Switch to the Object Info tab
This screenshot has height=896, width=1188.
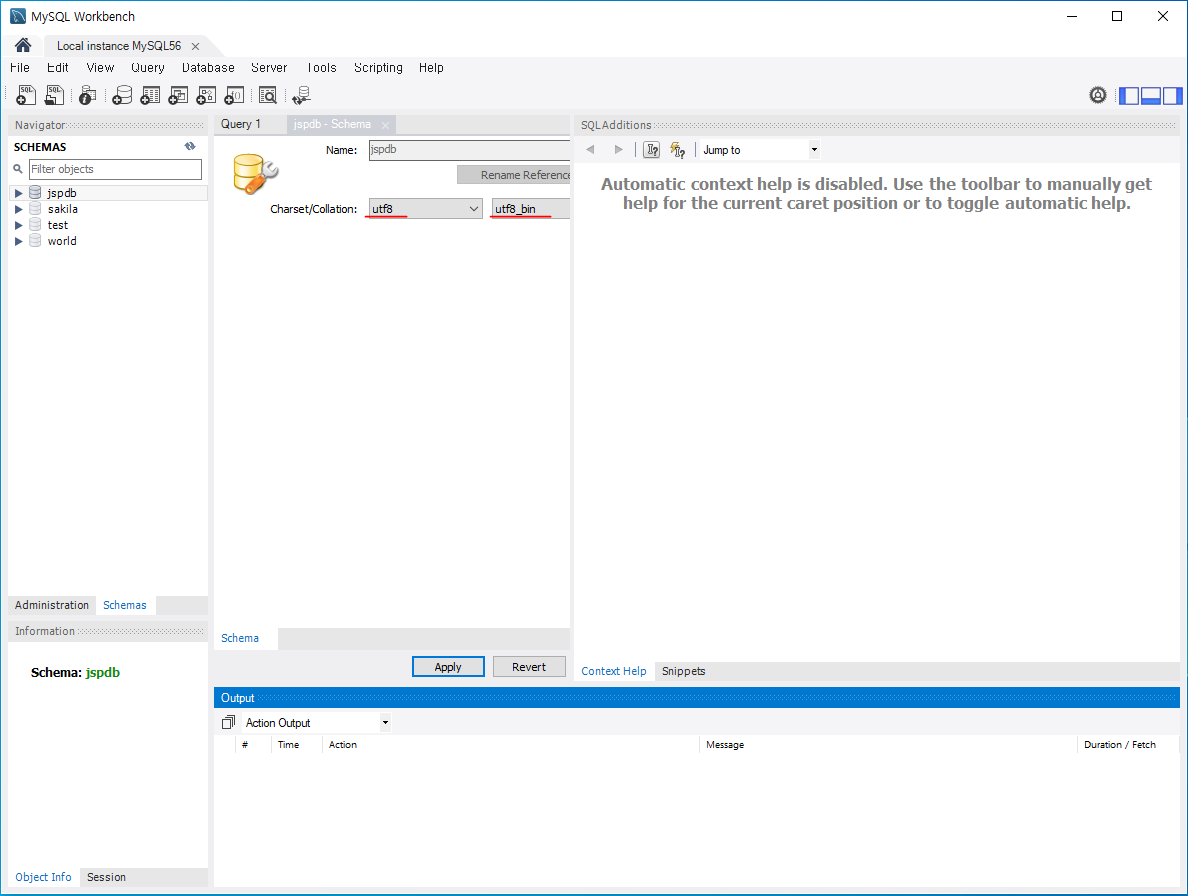pos(43,877)
